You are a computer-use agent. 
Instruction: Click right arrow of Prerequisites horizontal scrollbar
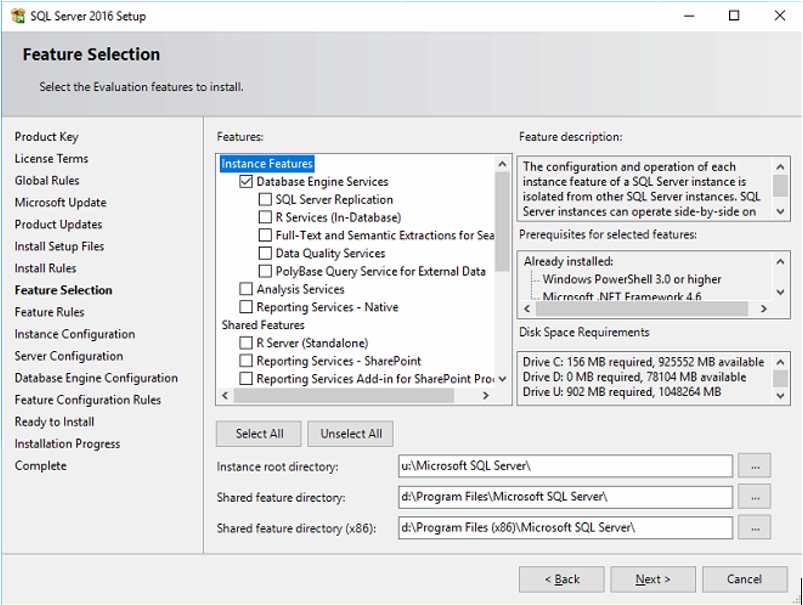click(764, 309)
